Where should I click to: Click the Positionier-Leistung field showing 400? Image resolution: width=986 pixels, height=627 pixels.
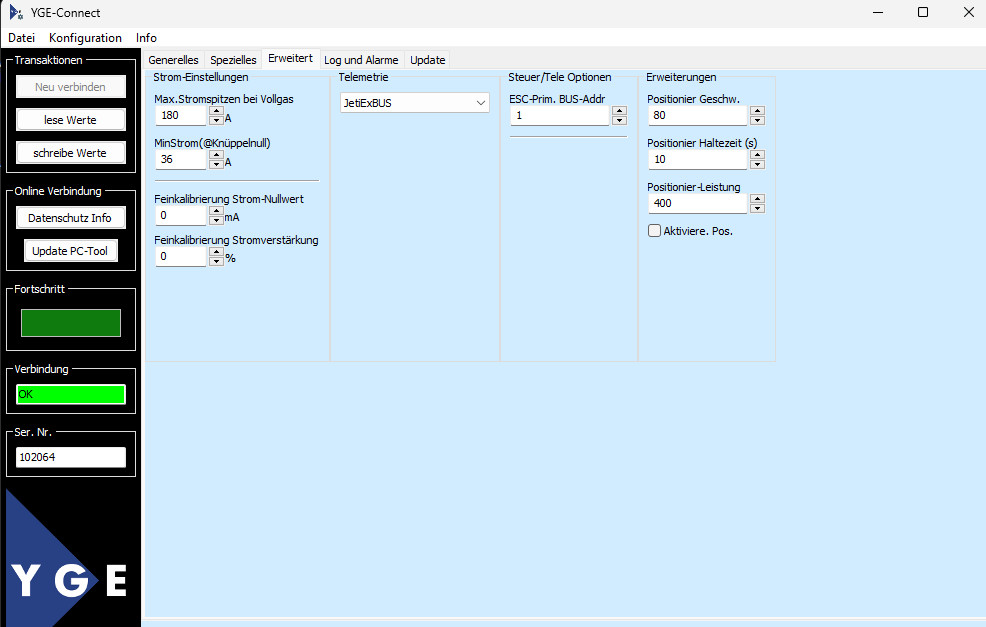[698, 204]
